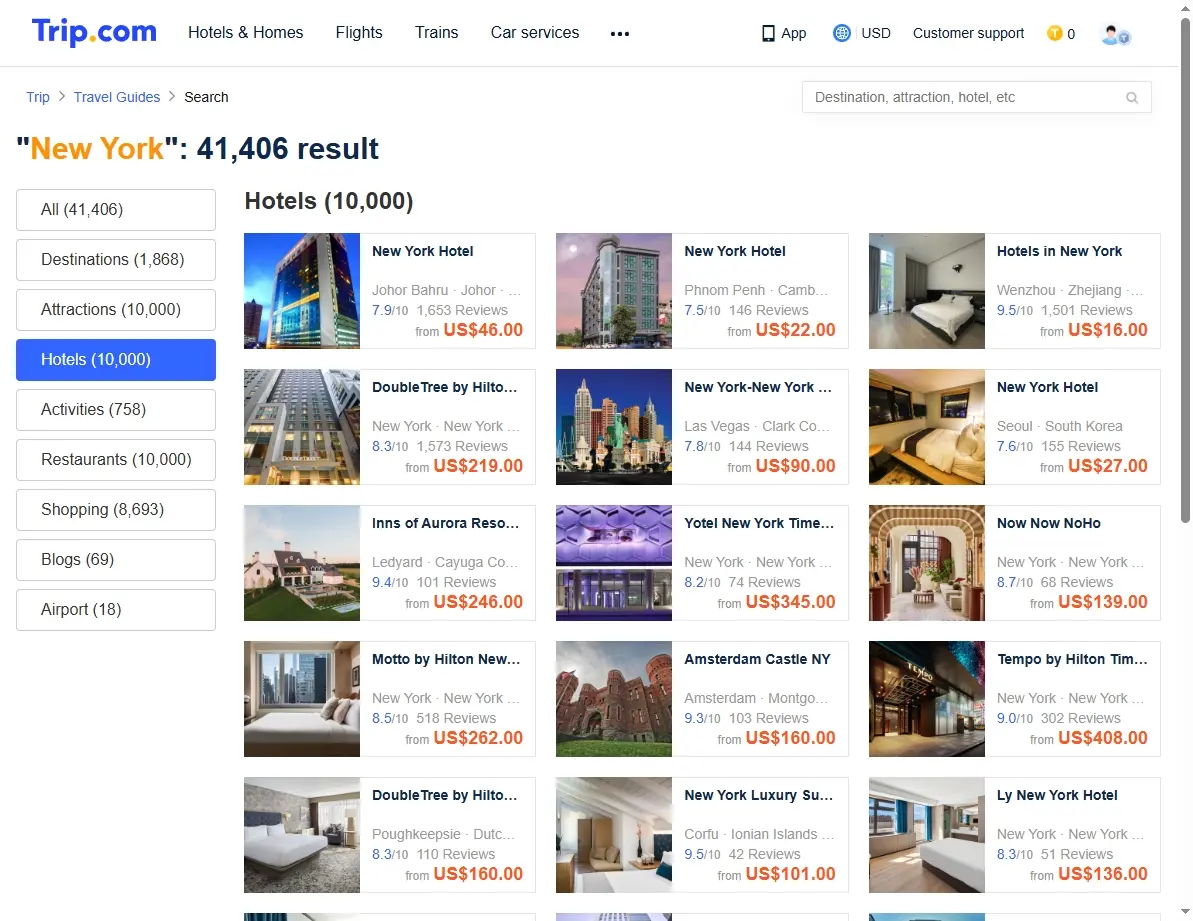Viewport: 1193px width, 921px height.
Task: Click the US$219.00 price
Action: coord(478,466)
